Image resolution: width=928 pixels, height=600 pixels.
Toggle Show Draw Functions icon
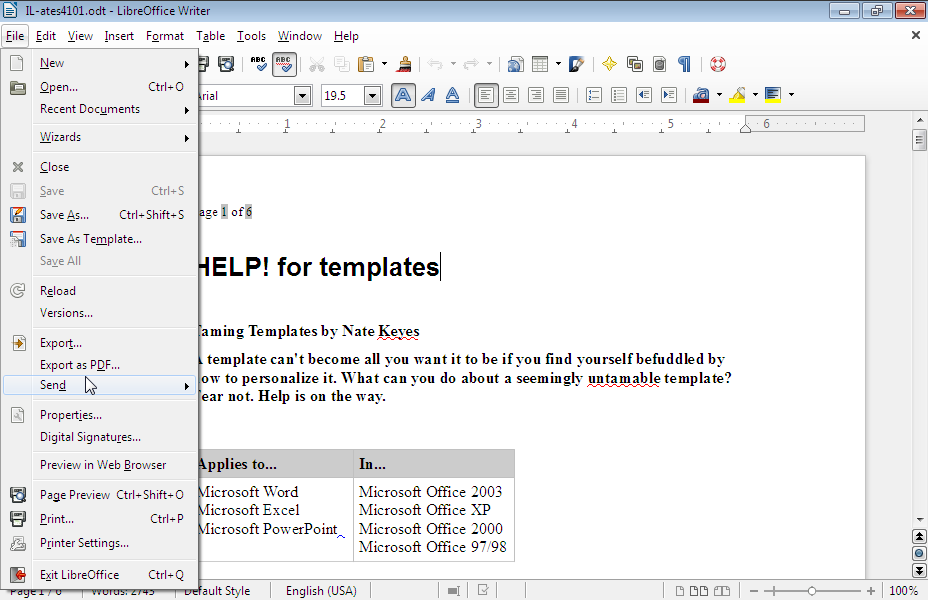(x=576, y=64)
